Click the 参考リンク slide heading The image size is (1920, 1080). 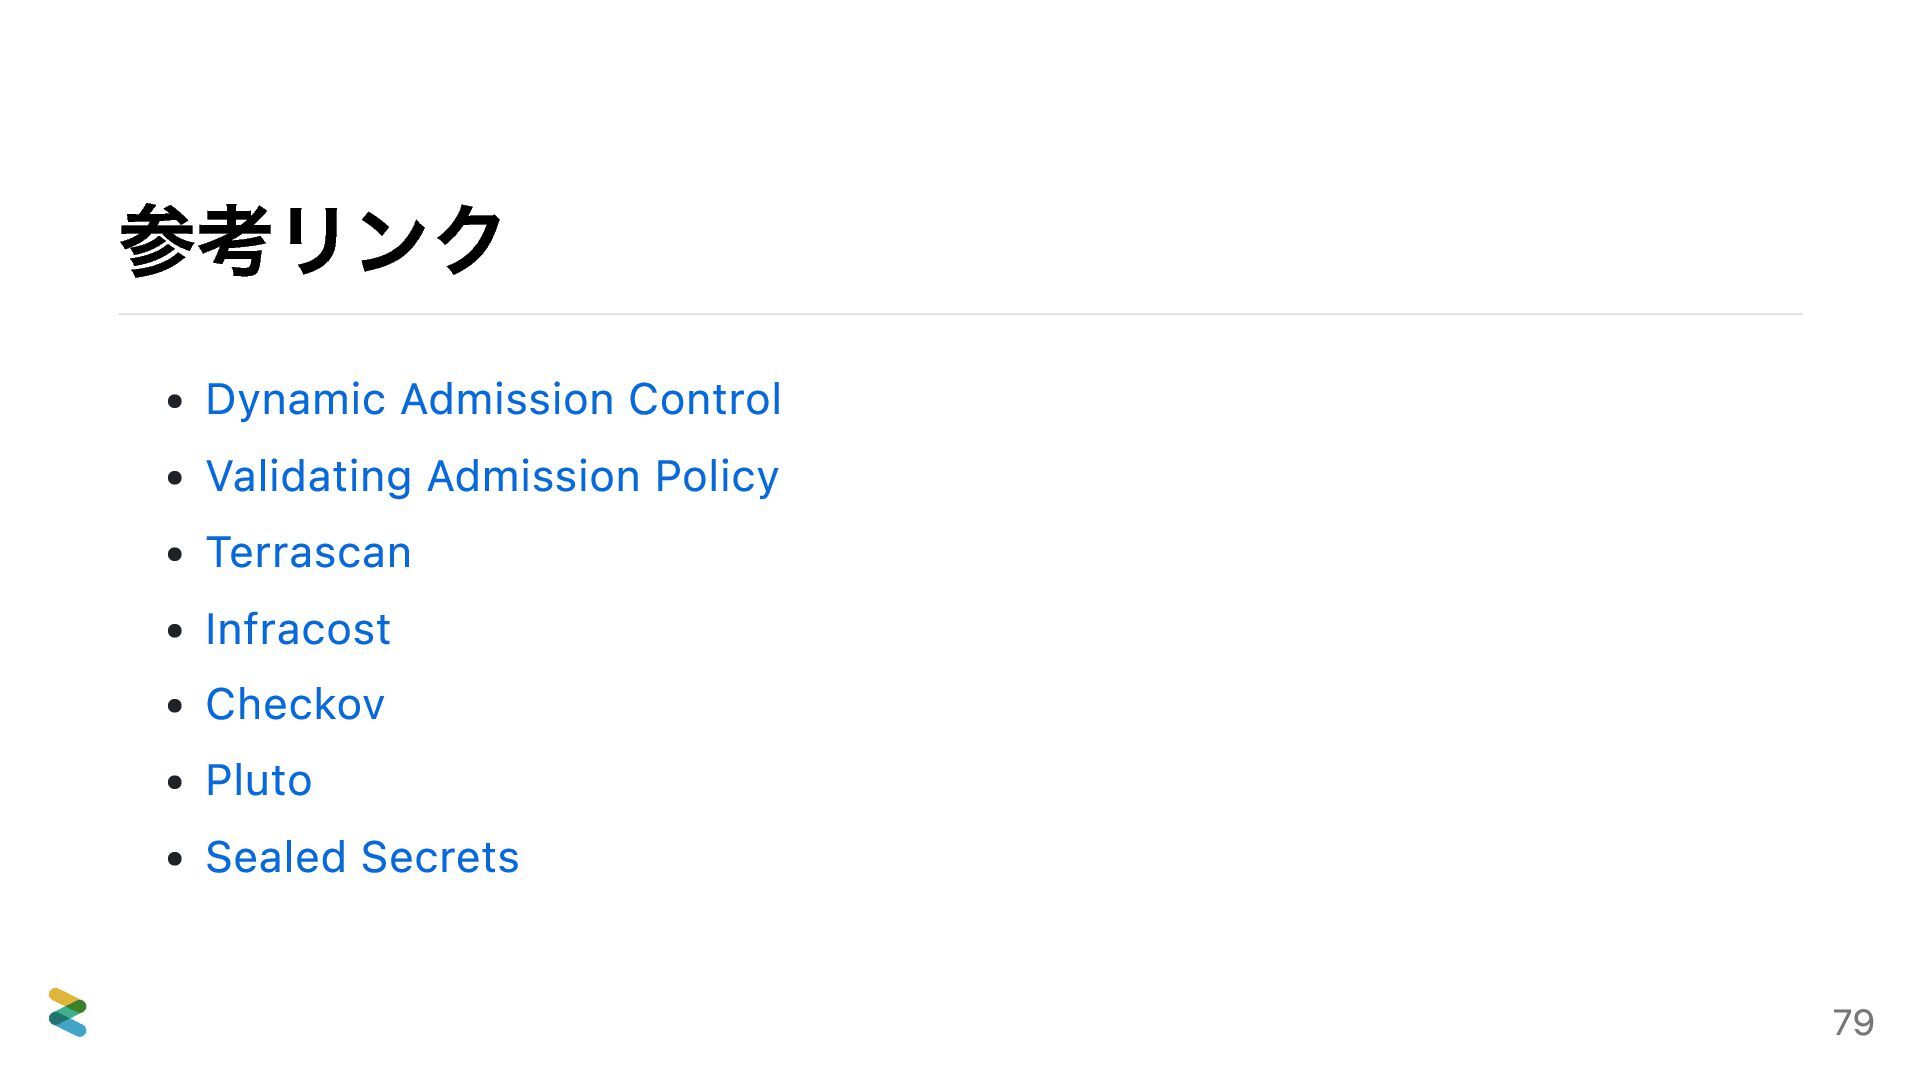[x=310, y=240]
